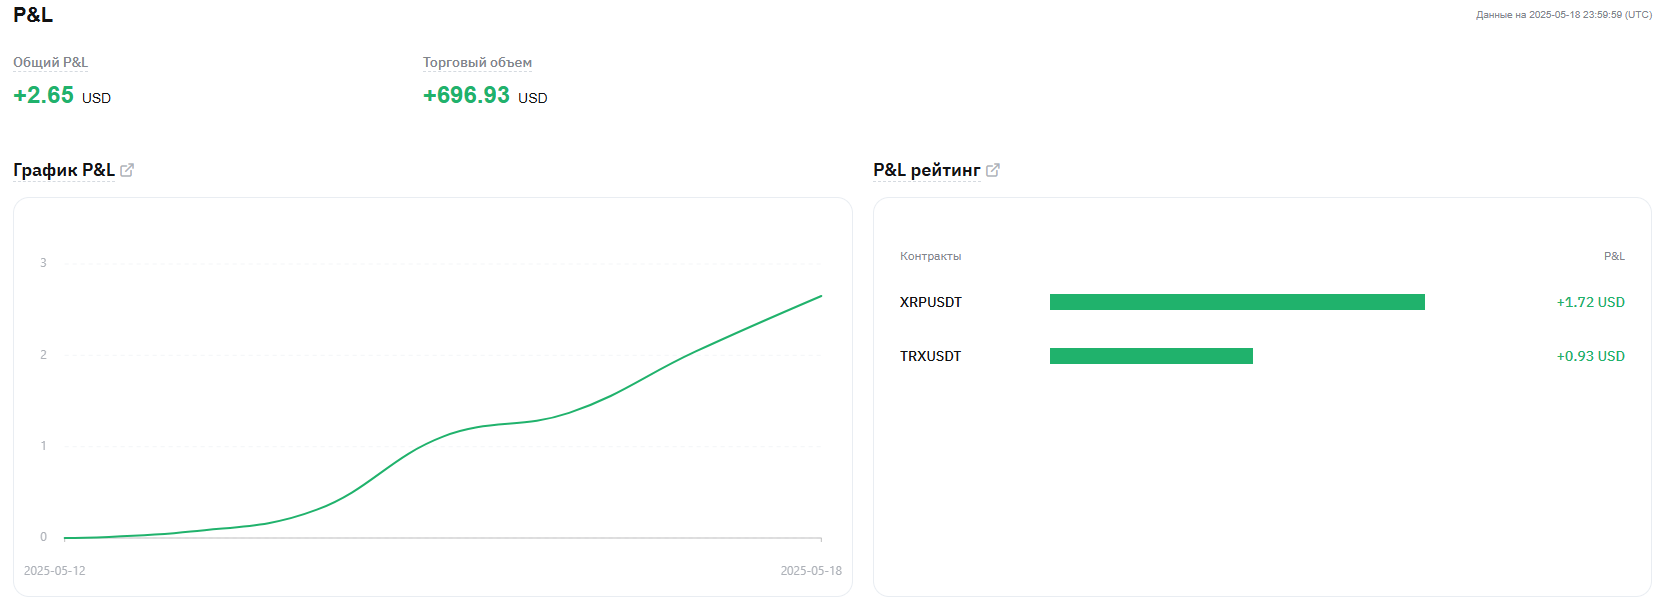Open the P&L рейтинг external link icon
This screenshot has height=611, width=1665.
[x=993, y=170]
